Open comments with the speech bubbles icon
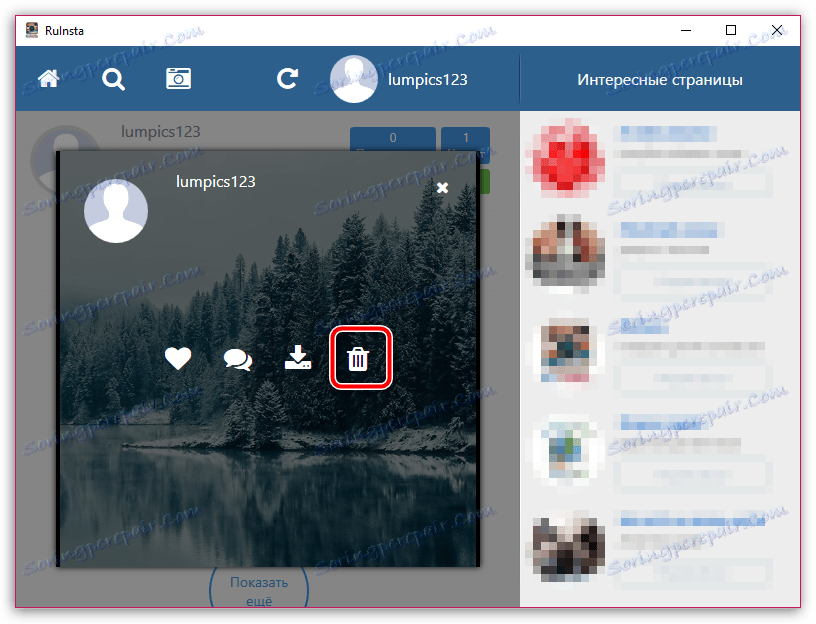Image resolution: width=816 pixels, height=624 pixels. pos(238,359)
